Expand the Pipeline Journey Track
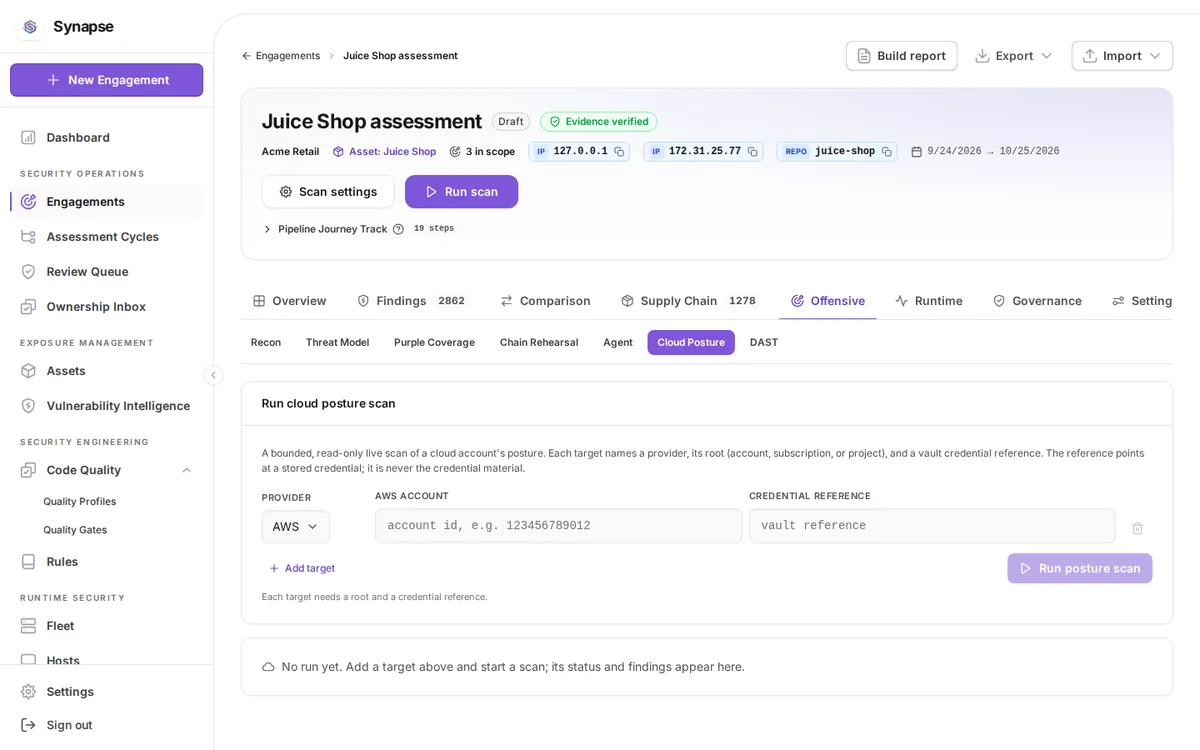This screenshot has height=750, width=1200. pyautogui.click(x=267, y=229)
